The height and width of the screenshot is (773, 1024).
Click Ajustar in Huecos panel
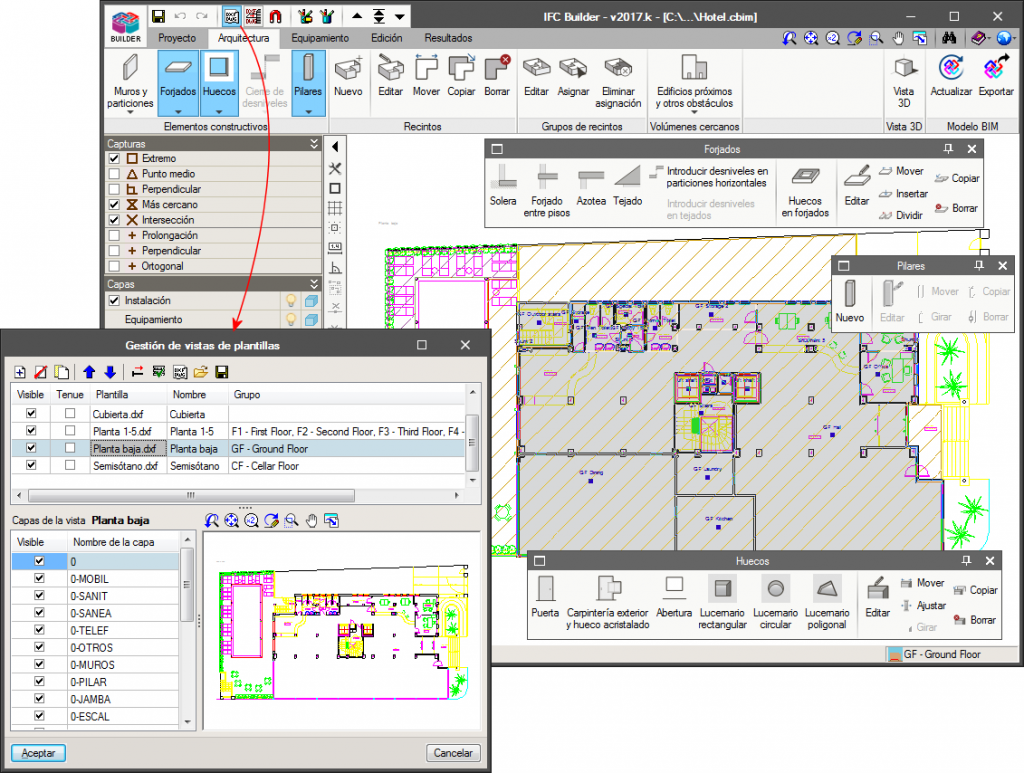pos(924,605)
